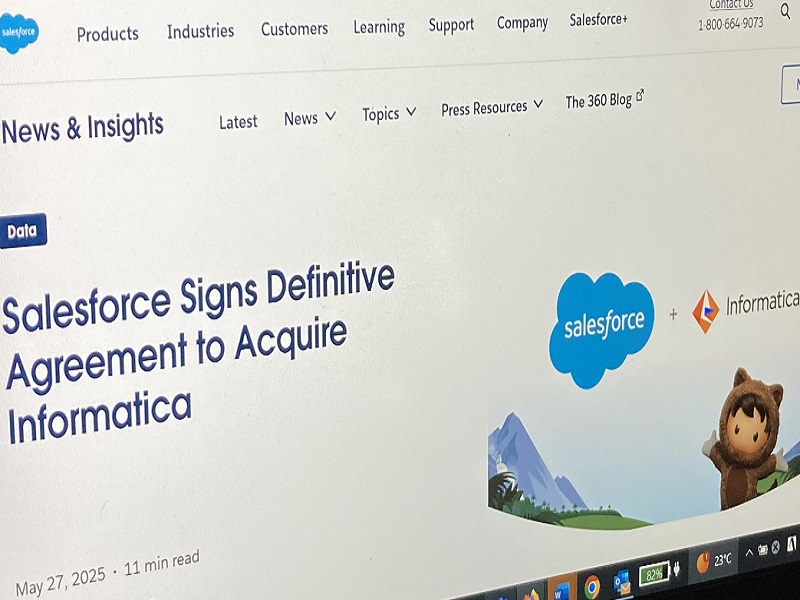Open the Products menu

point(108,34)
